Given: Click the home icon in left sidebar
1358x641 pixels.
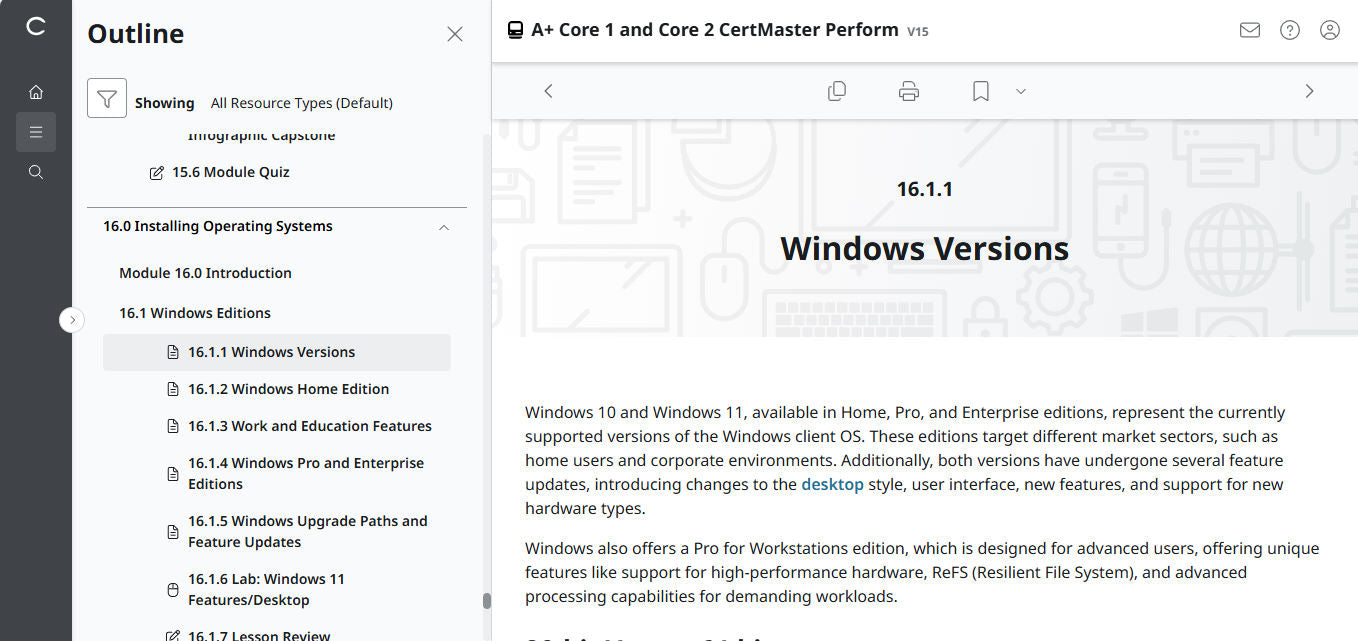Looking at the screenshot, I should point(36,92).
